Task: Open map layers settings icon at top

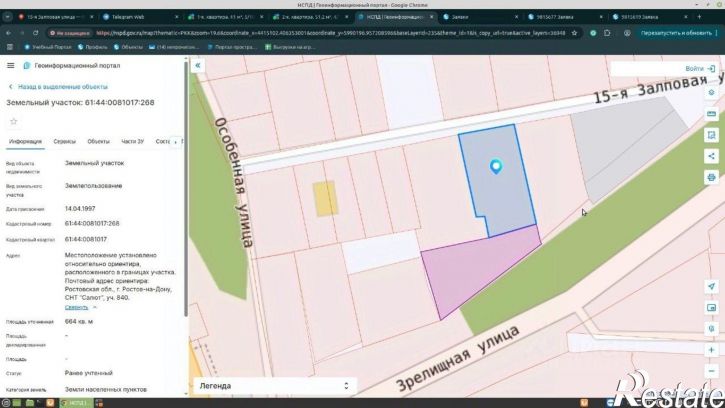Action: pos(712,93)
